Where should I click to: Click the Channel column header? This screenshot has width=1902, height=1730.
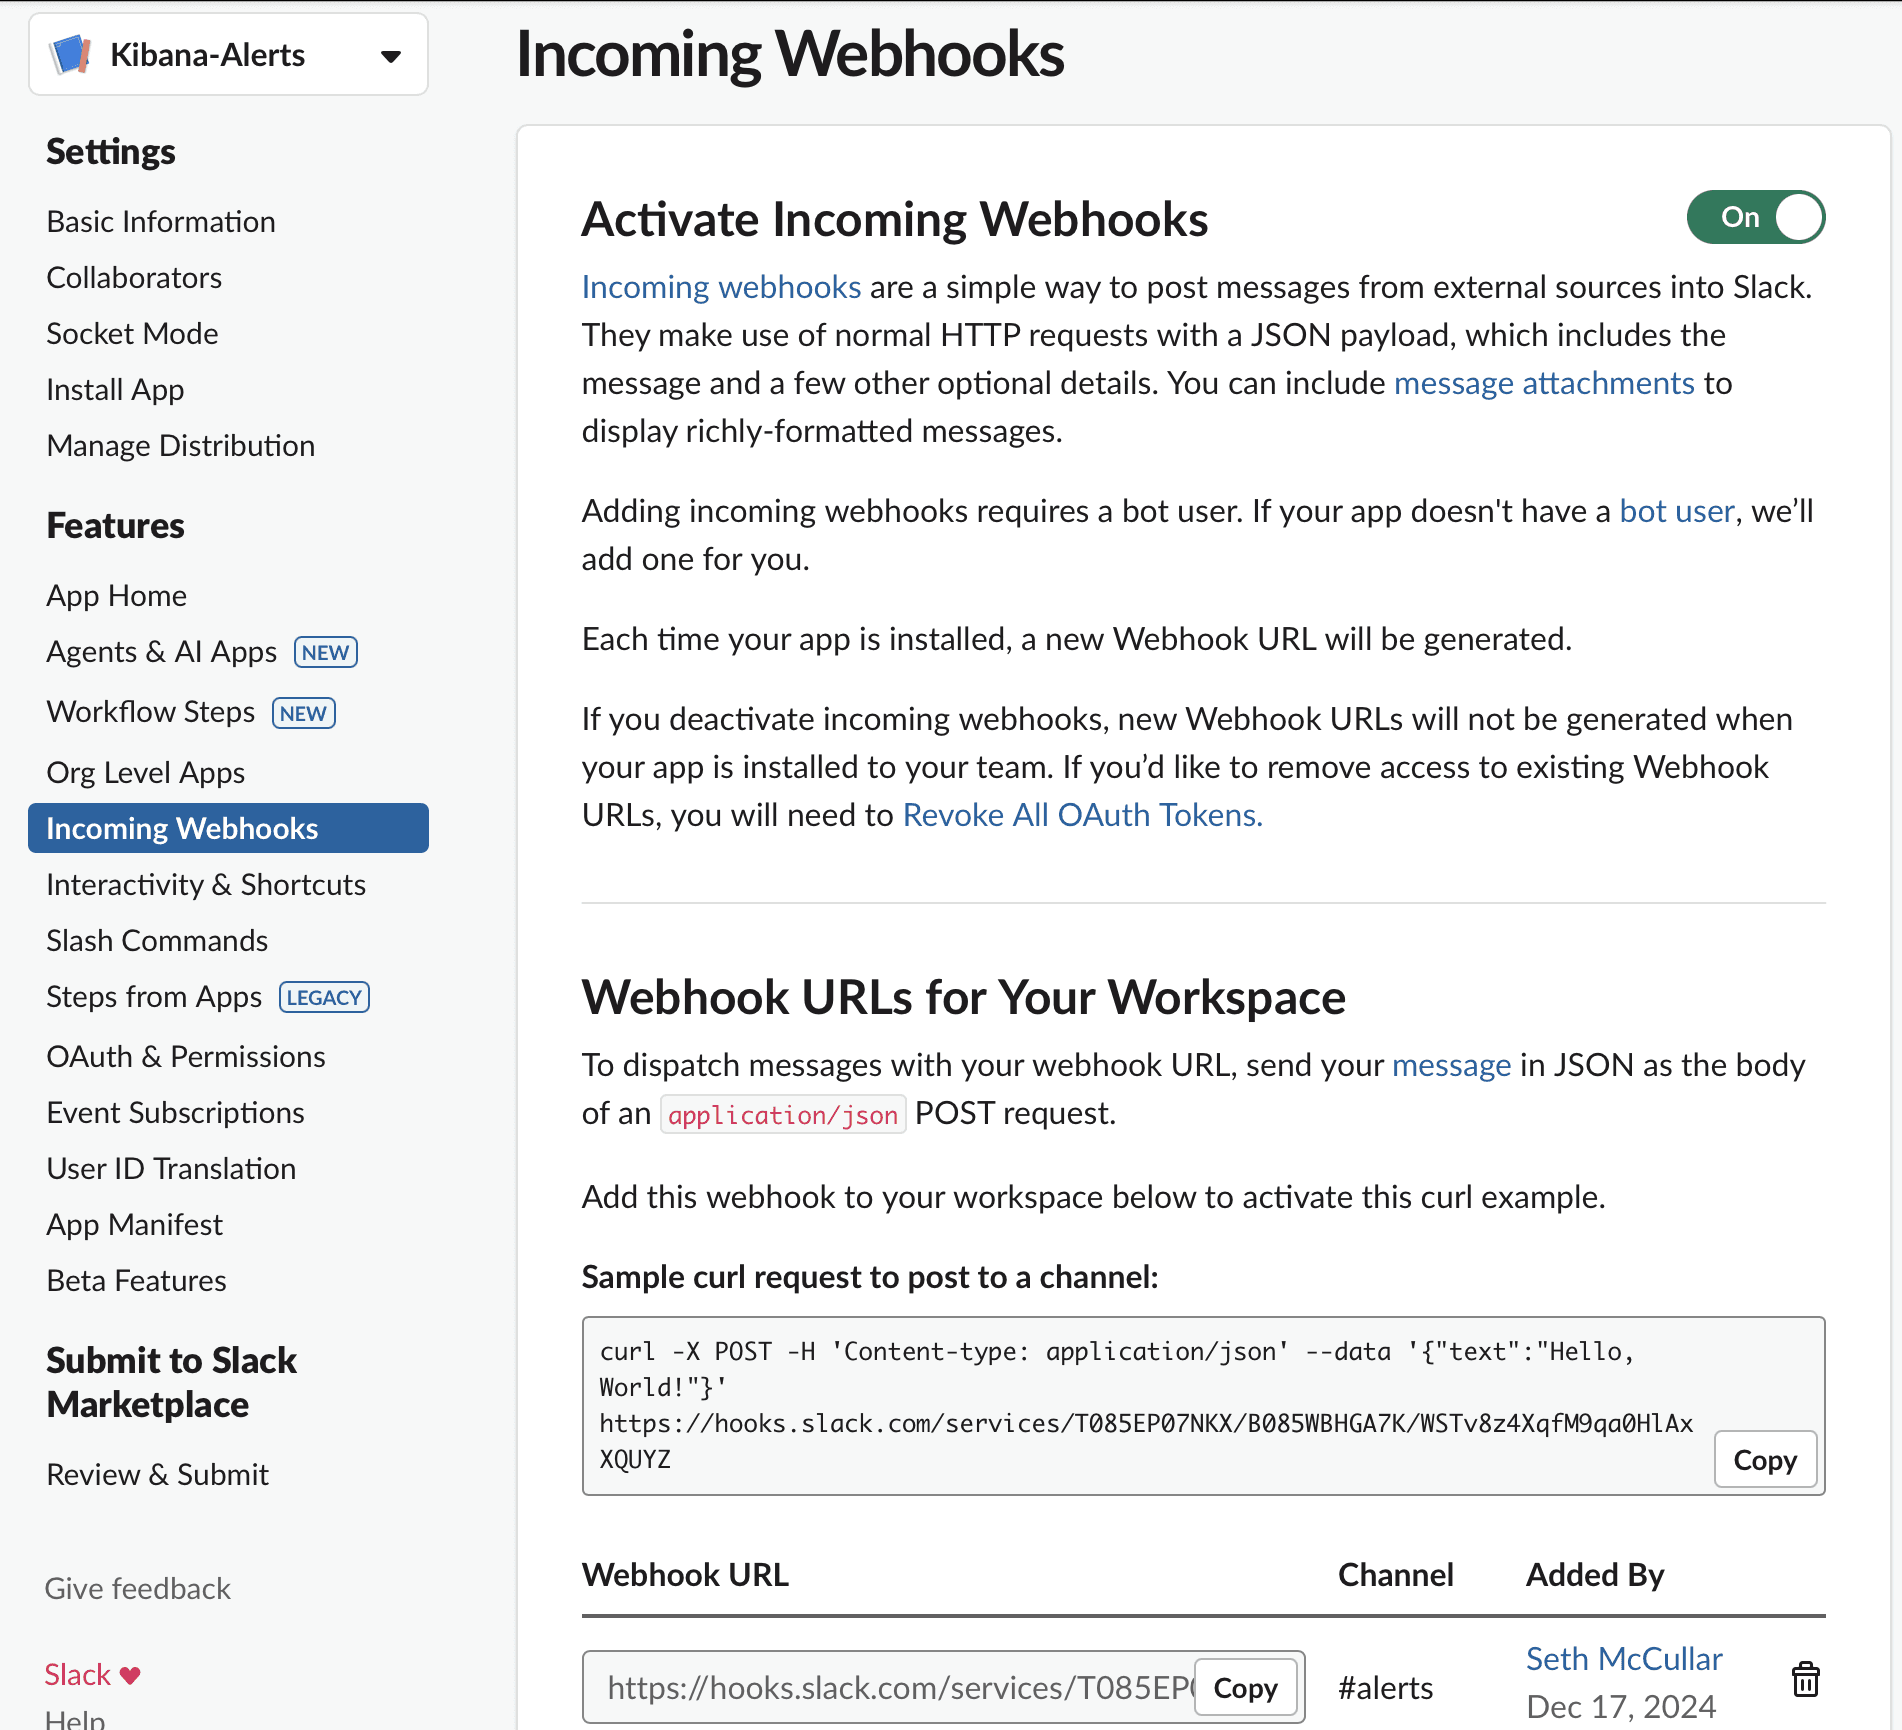(1395, 1575)
